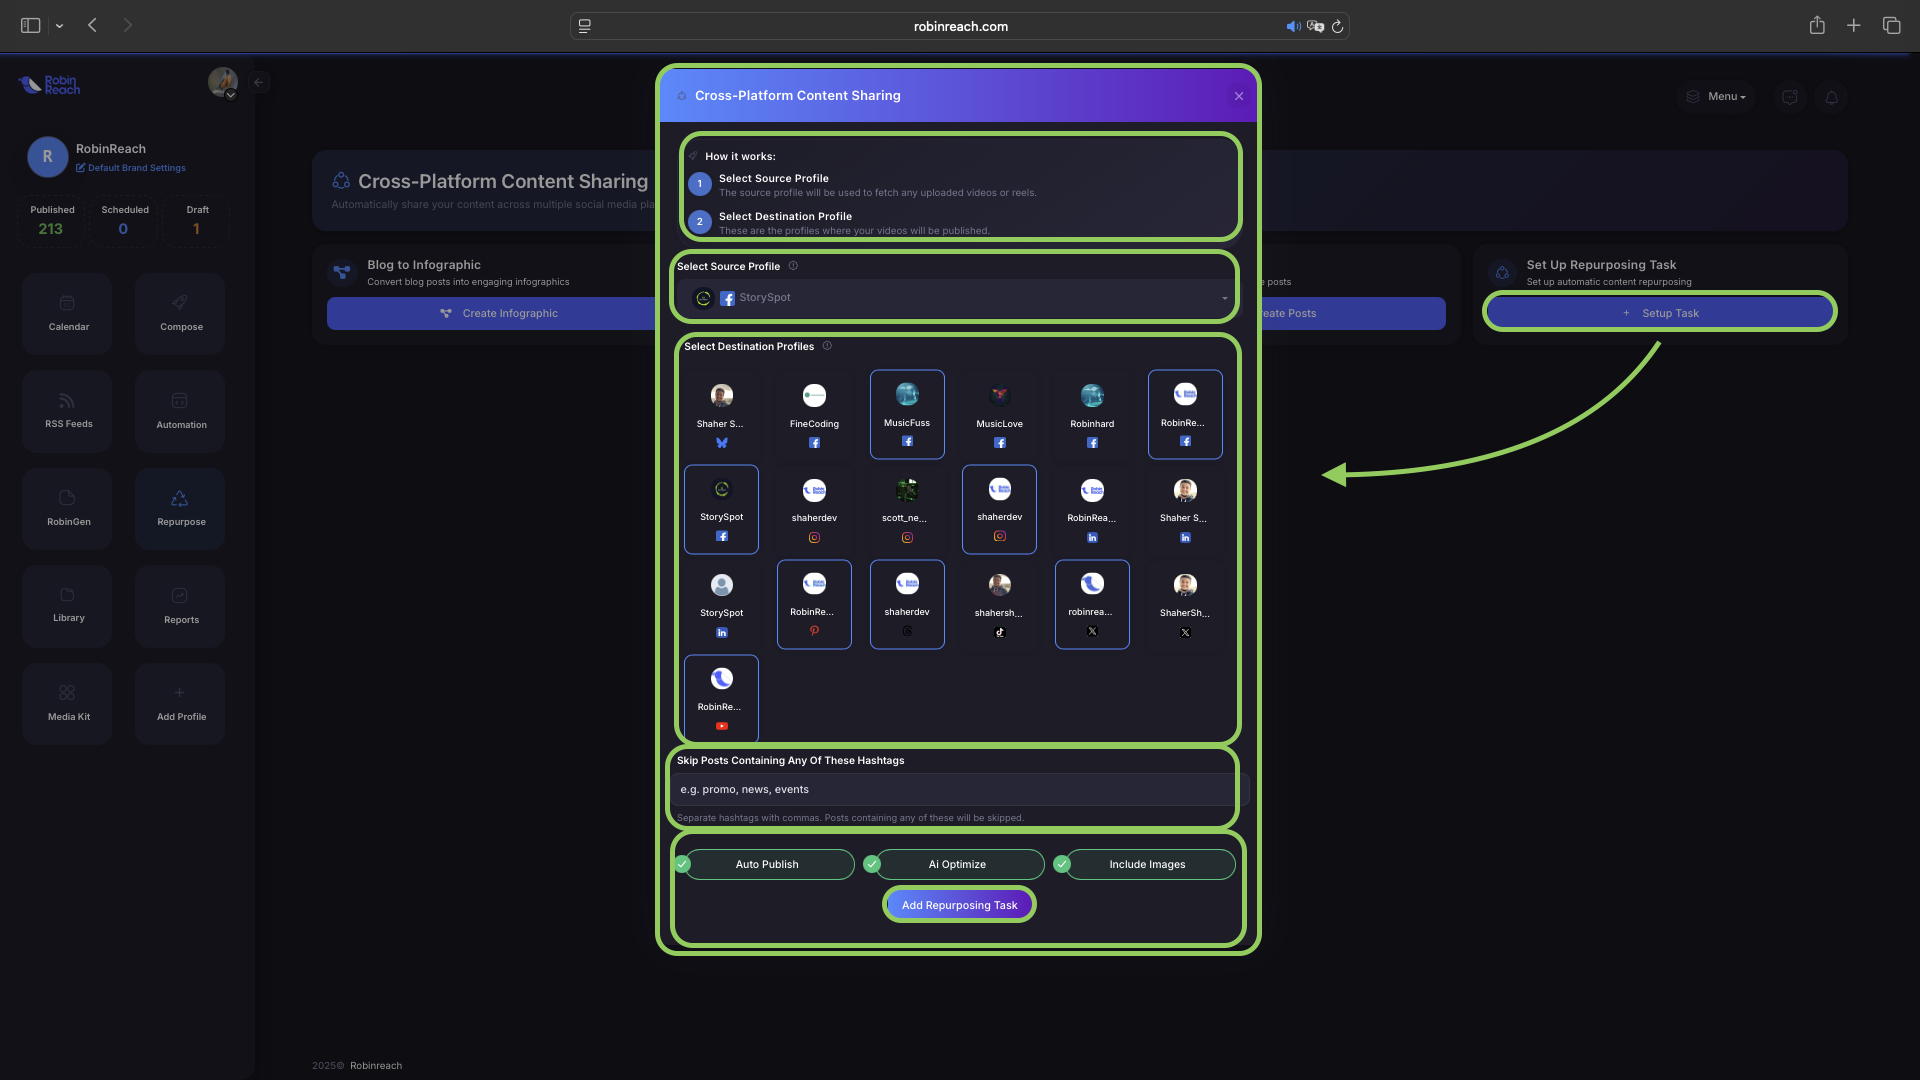
Task: Open the Reports sidebar tile
Action: point(181,605)
